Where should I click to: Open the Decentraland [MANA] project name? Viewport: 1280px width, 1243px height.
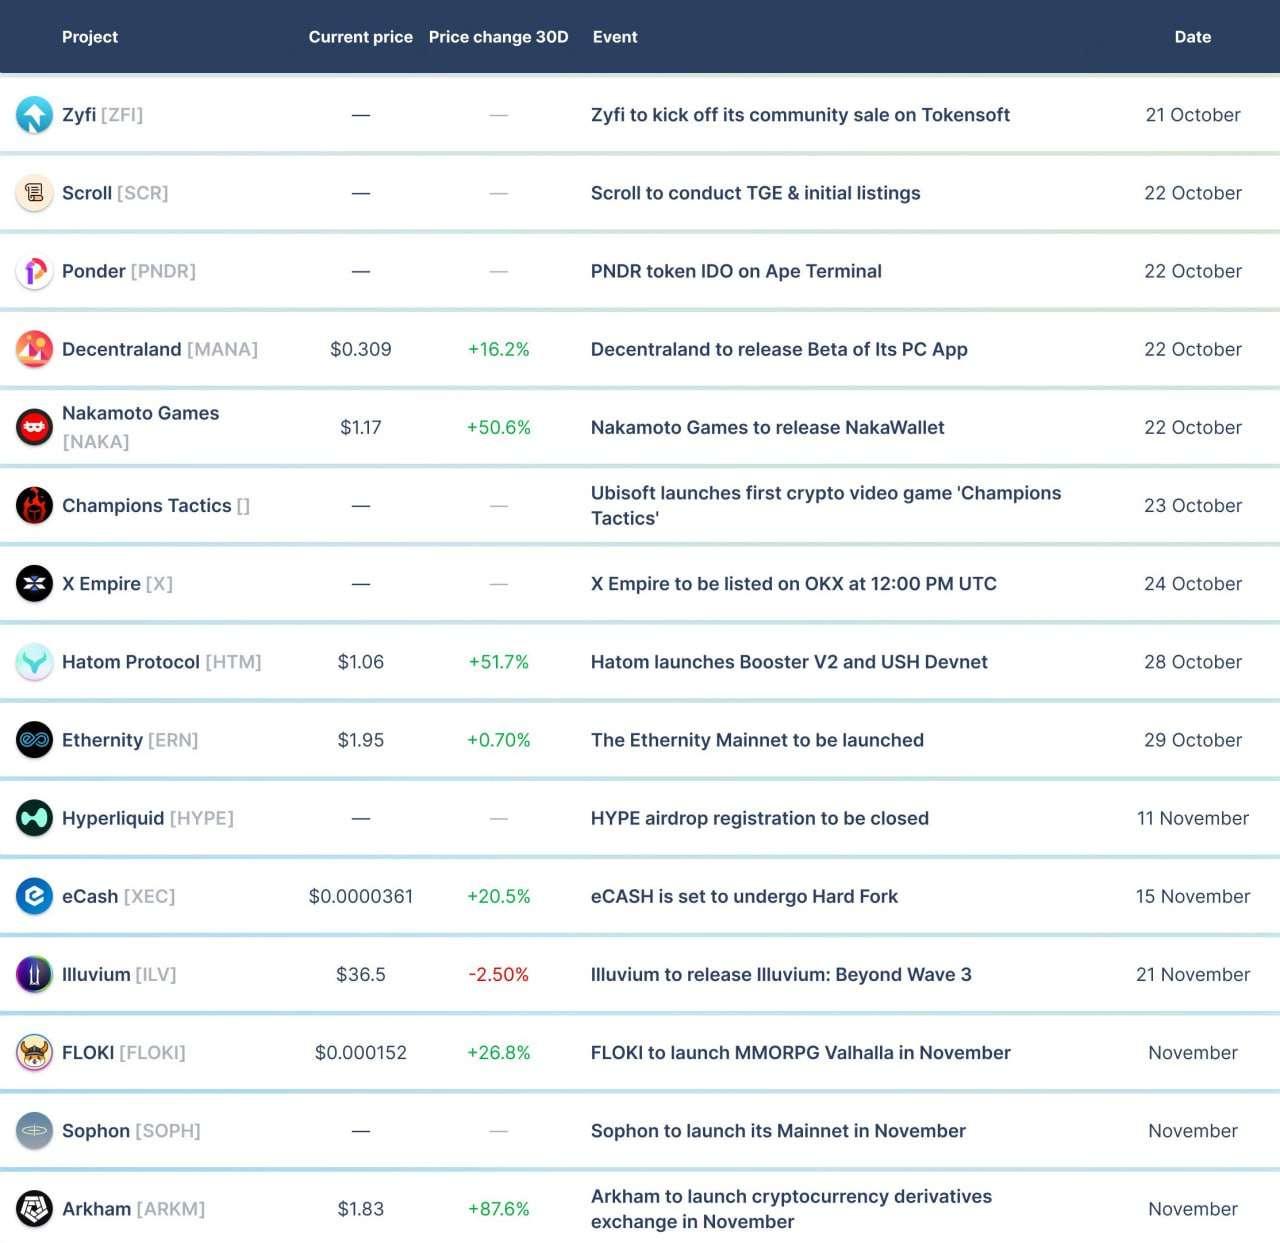click(x=160, y=349)
